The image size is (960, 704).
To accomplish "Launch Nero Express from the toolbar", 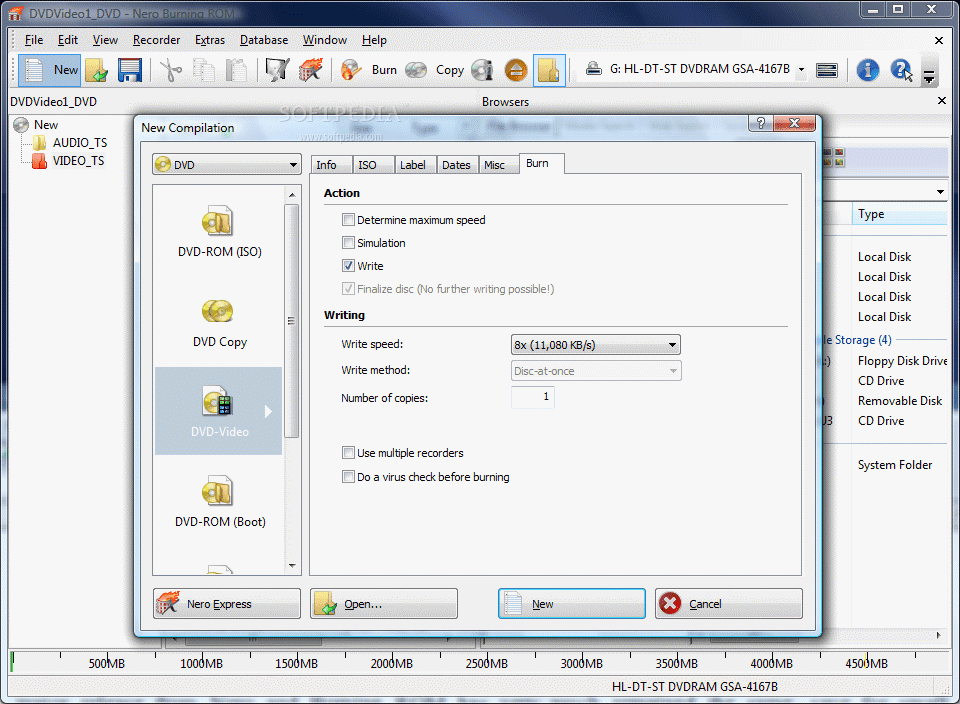I will click(310, 70).
